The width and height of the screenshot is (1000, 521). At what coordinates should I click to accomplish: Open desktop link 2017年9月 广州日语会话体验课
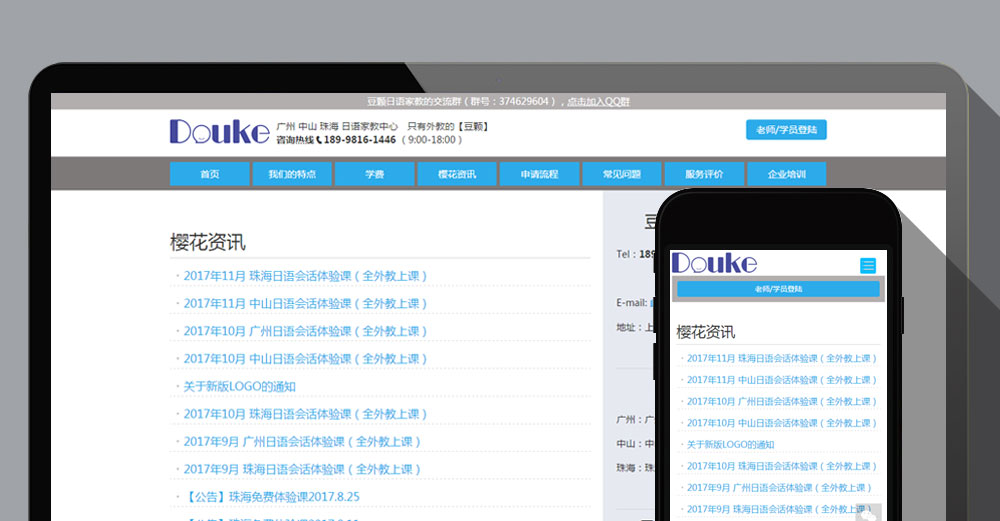click(x=302, y=441)
